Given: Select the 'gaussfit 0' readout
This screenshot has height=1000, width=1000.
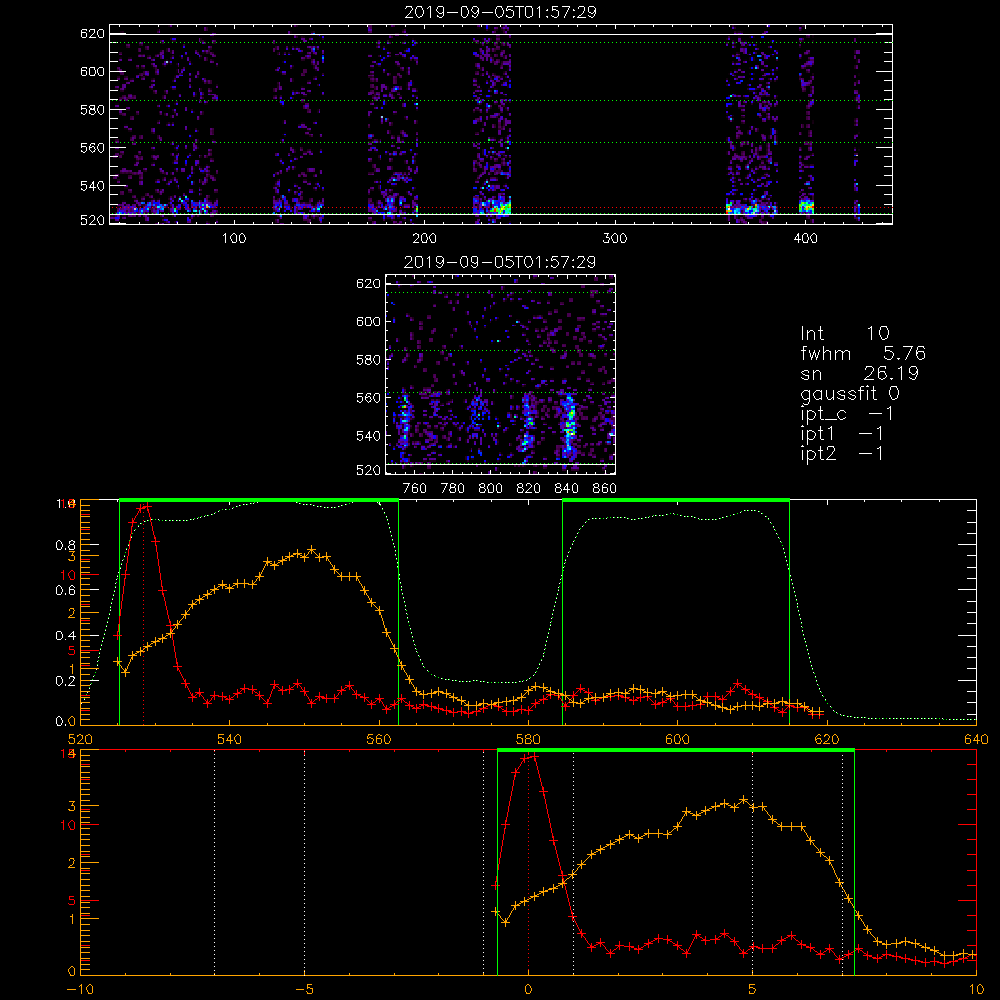Looking at the screenshot, I should tap(850, 393).
